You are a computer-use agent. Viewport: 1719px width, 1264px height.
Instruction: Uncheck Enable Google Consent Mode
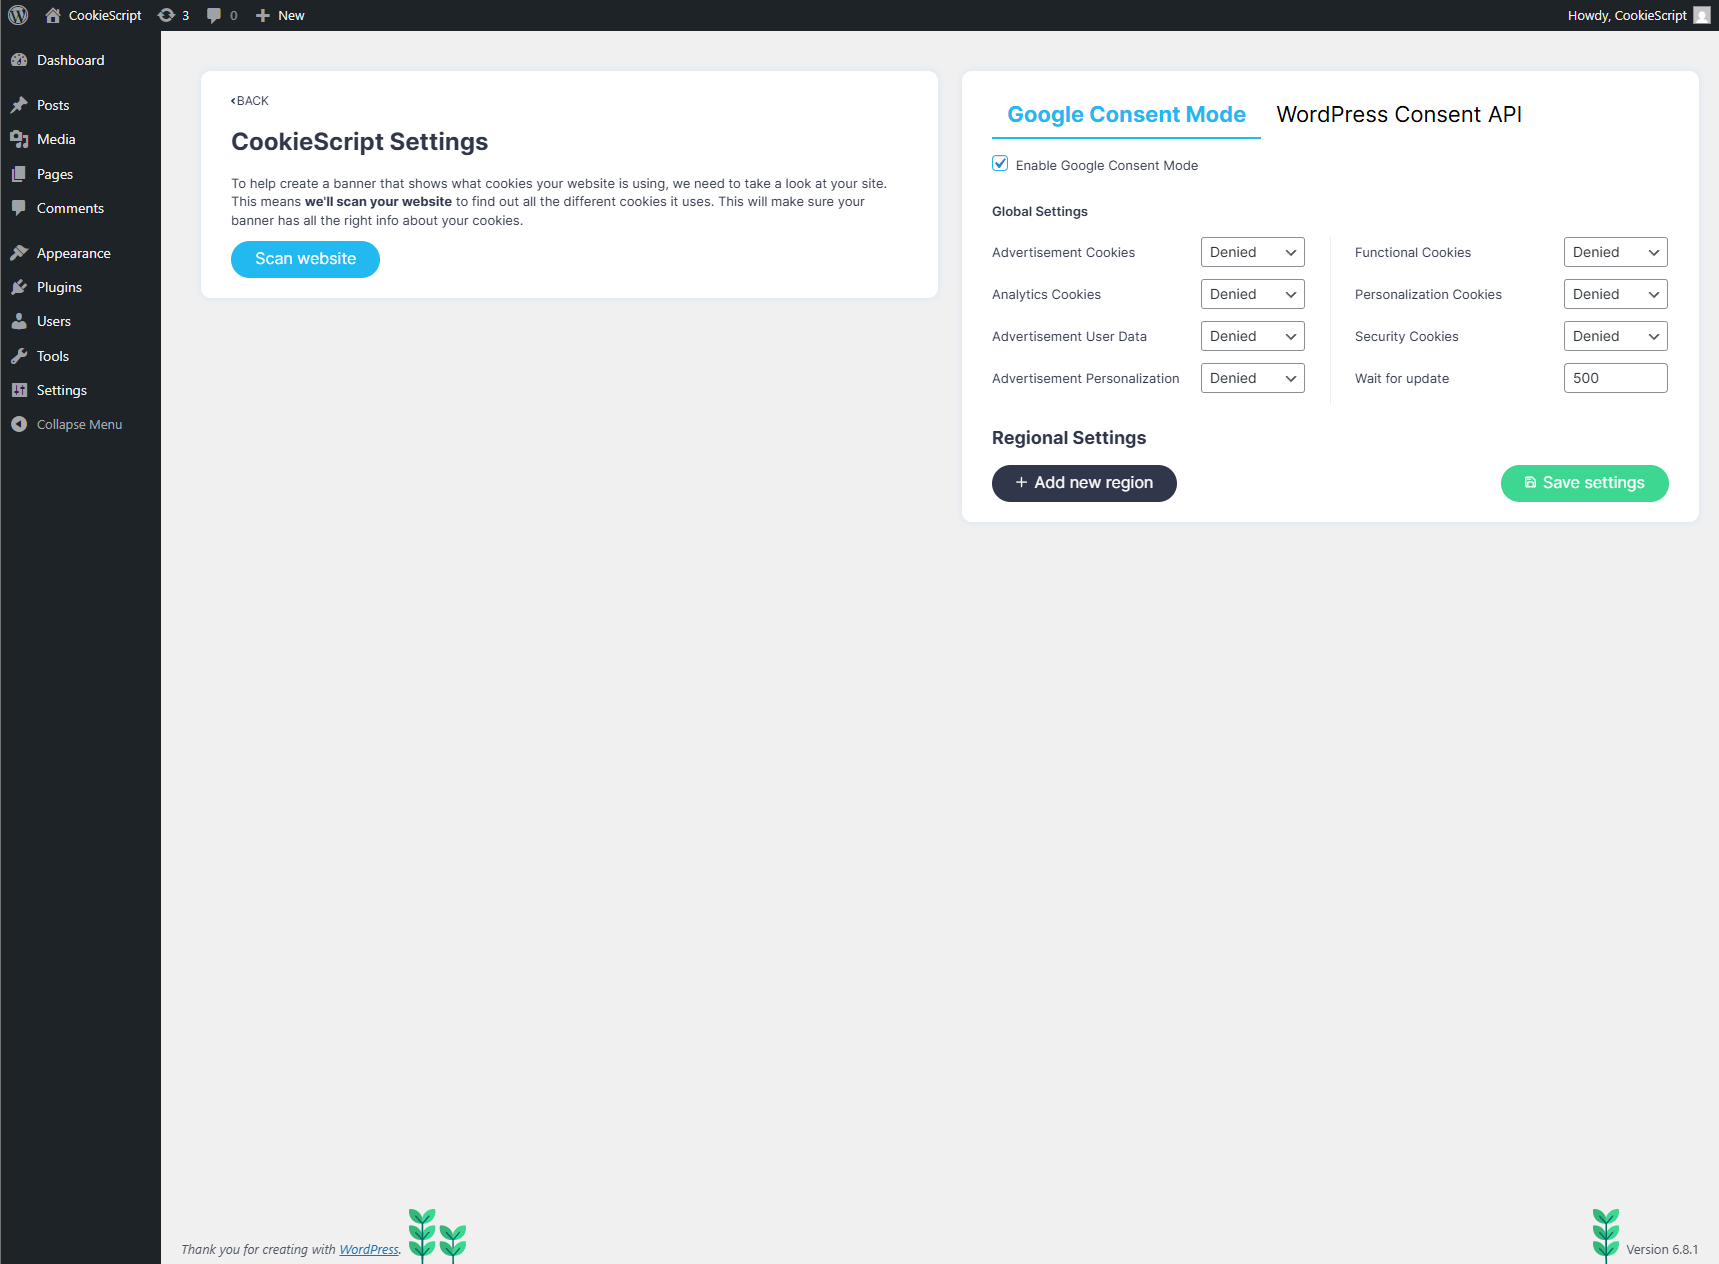(1000, 164)
